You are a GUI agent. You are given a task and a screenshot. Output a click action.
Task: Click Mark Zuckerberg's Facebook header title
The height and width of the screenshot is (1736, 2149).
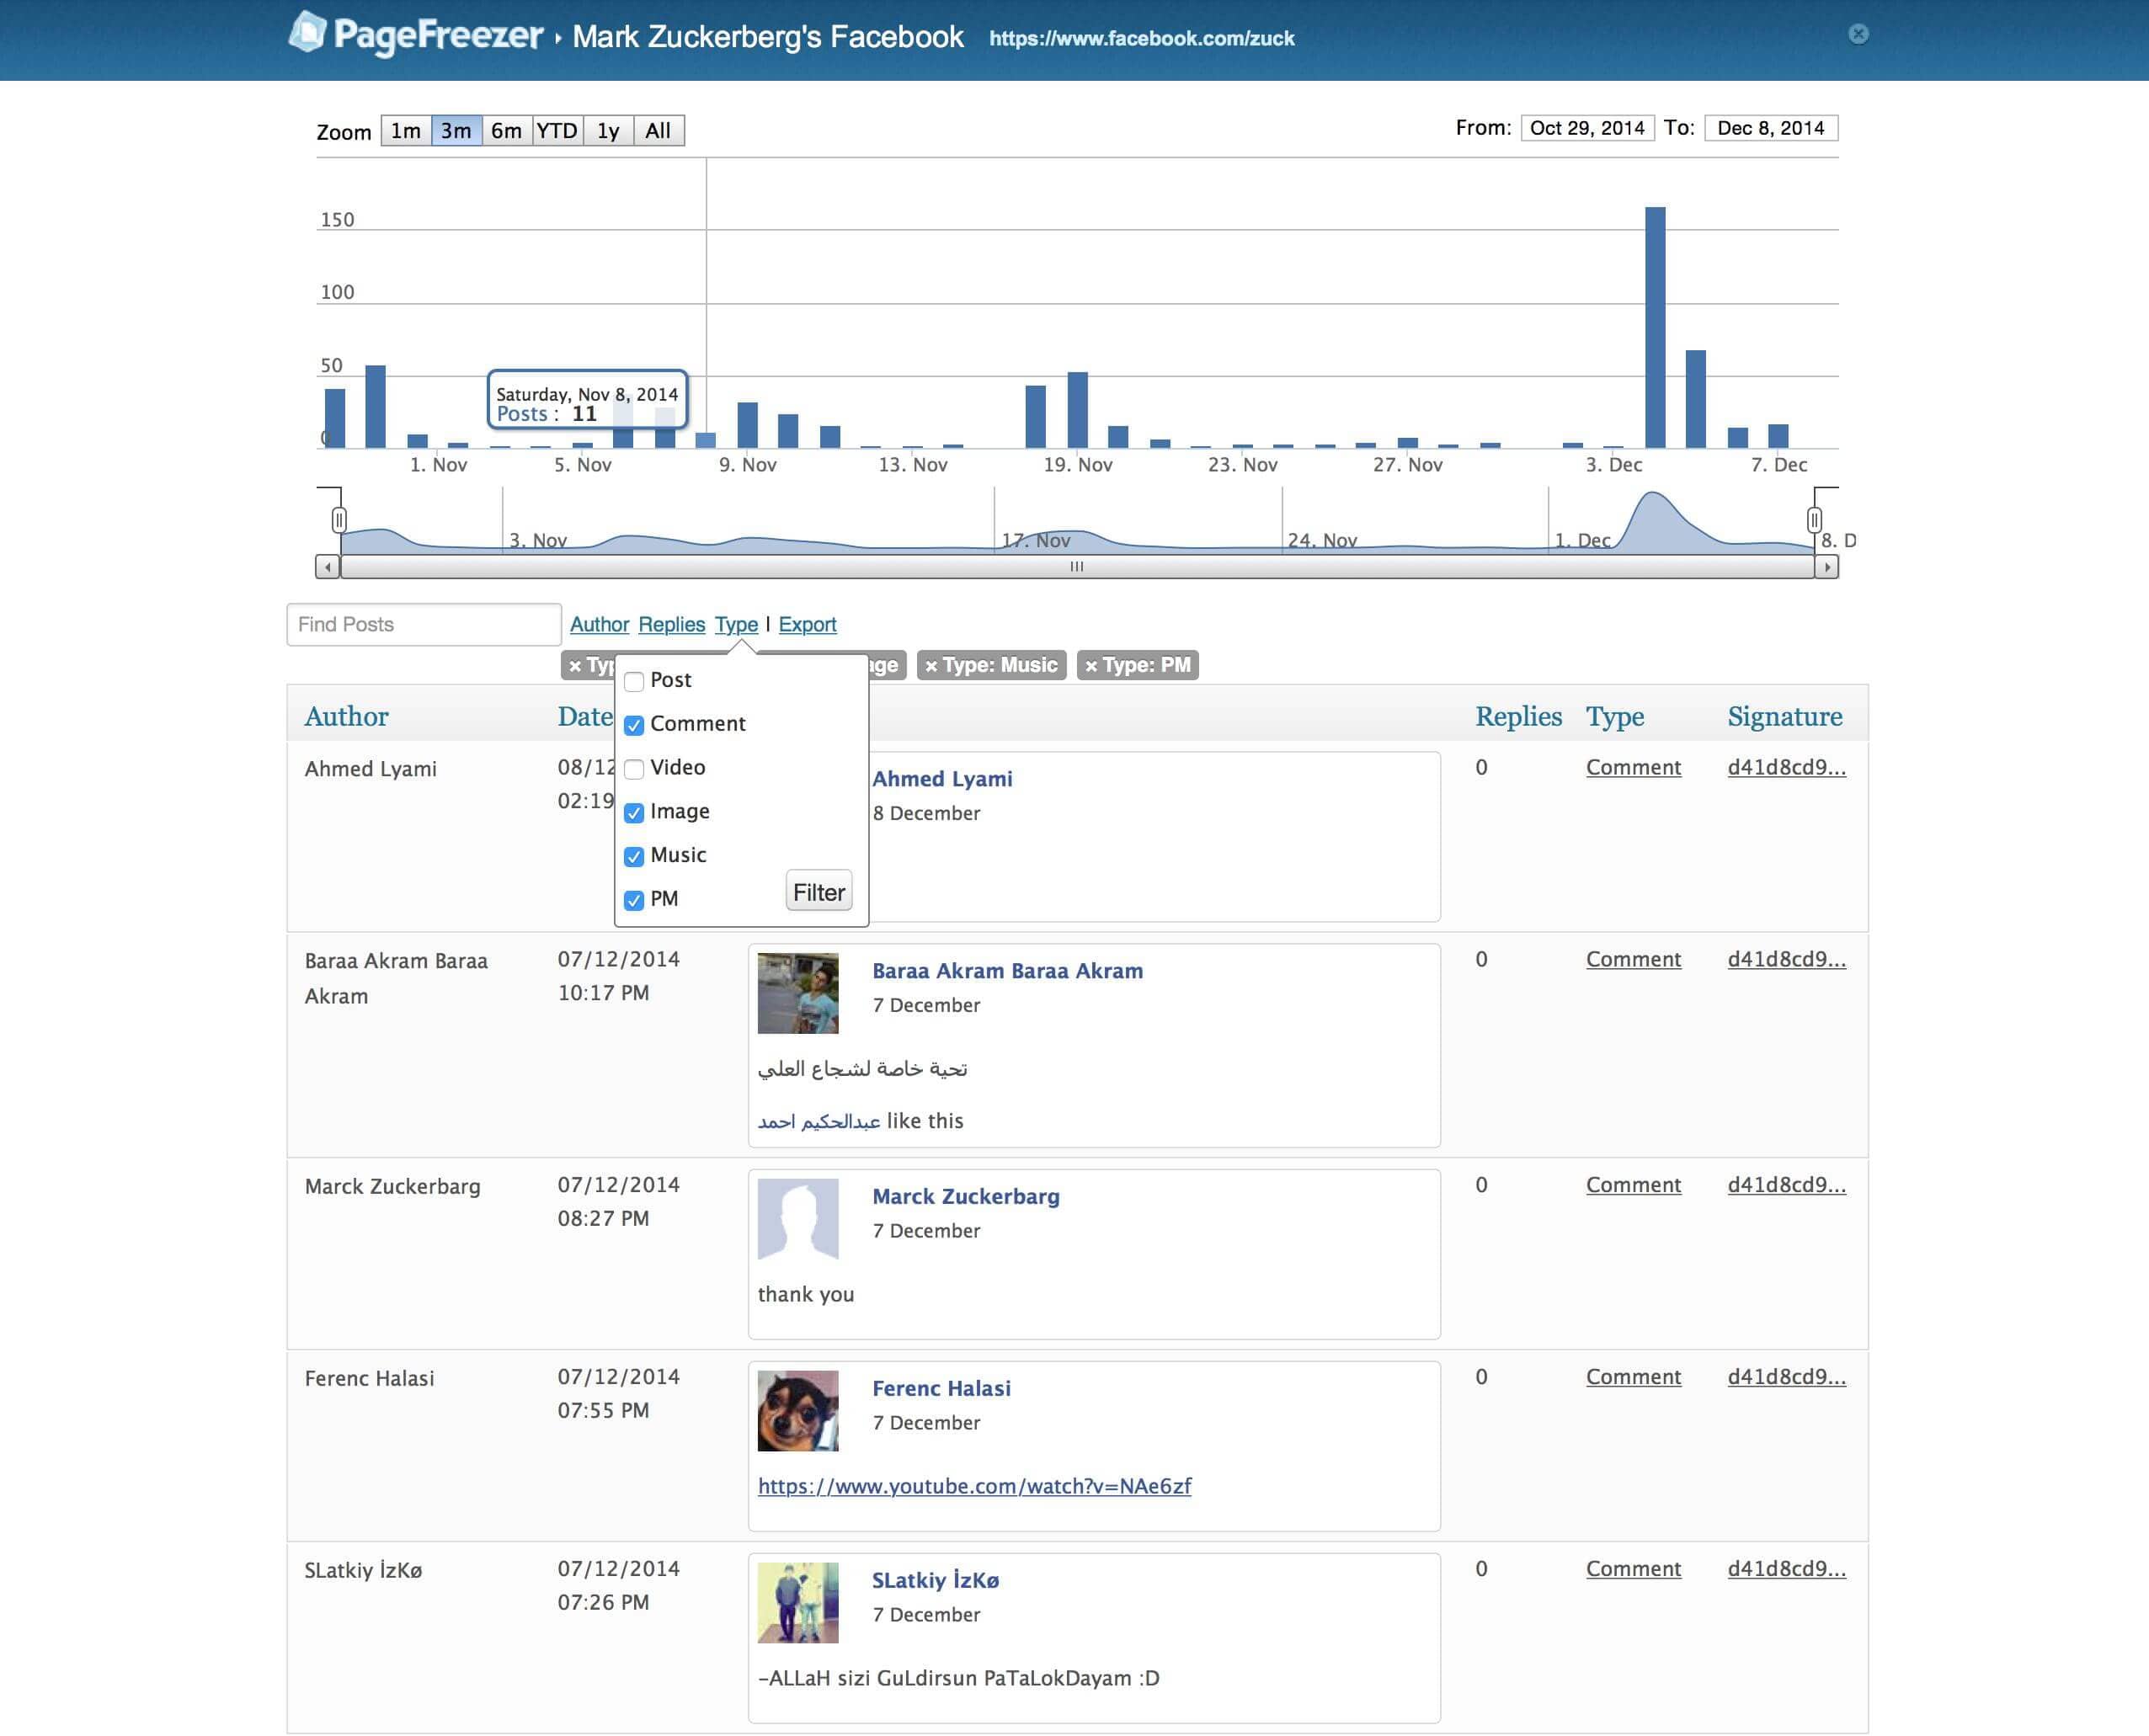pyautogui.click(x=767, y=37)
